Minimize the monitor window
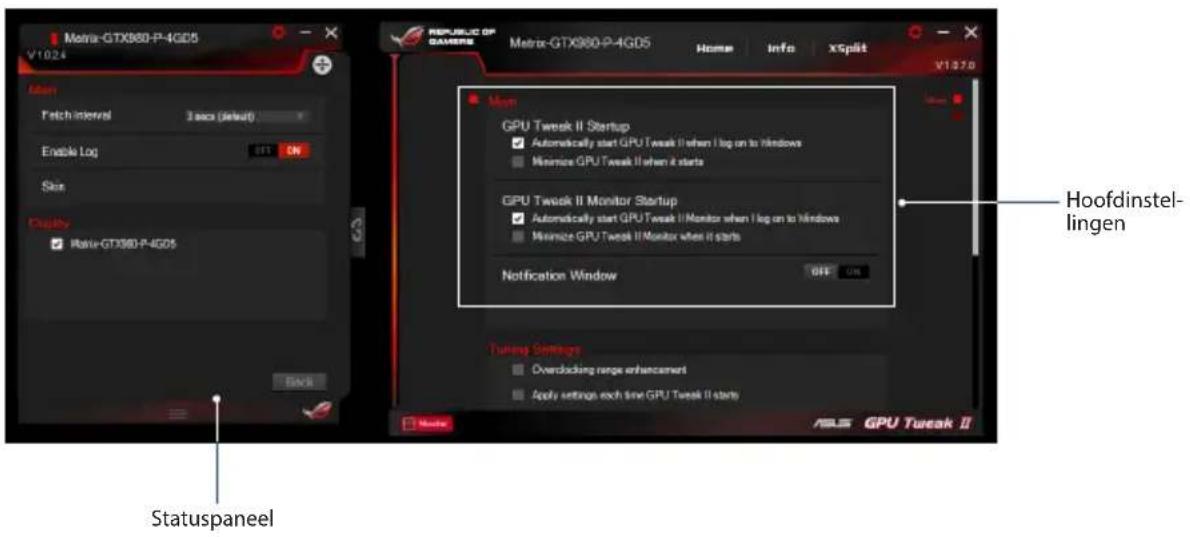The image size is (1190, 537). 305,33
